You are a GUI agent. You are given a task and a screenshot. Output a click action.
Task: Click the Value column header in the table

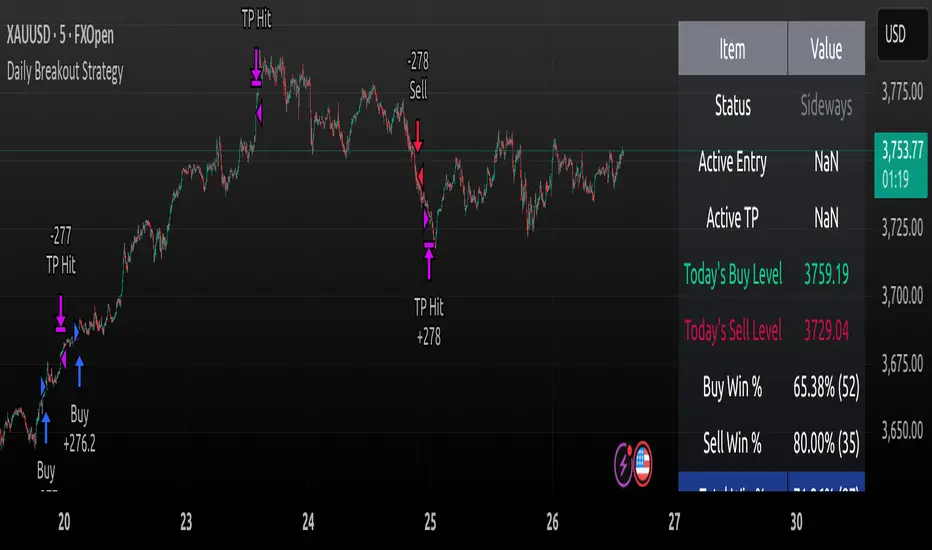tap(826, 49)
